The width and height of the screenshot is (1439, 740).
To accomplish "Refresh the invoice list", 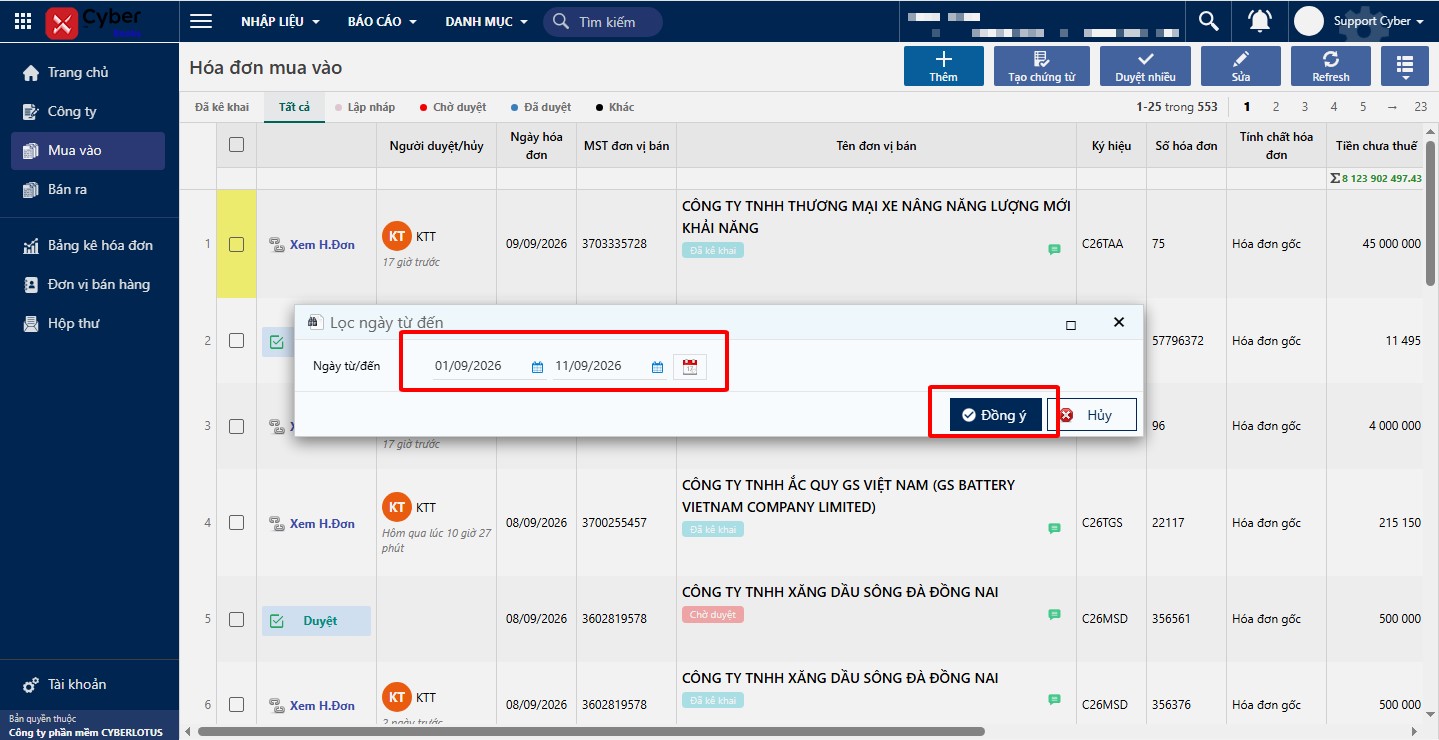I will pyautogui.click(x=1331, y=66).
